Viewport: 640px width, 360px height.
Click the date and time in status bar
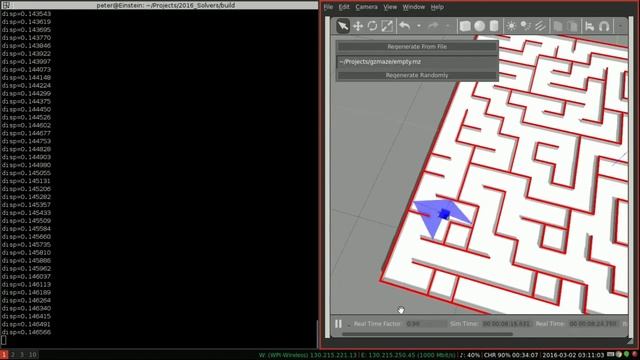[573, 355]
